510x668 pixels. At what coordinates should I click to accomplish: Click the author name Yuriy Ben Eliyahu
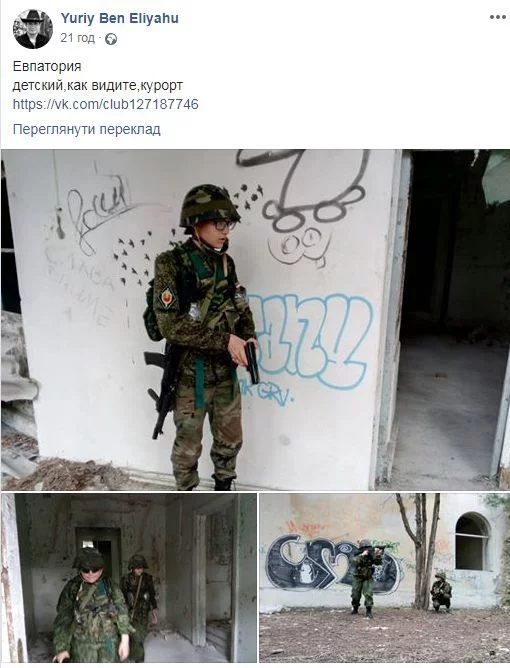119,18
